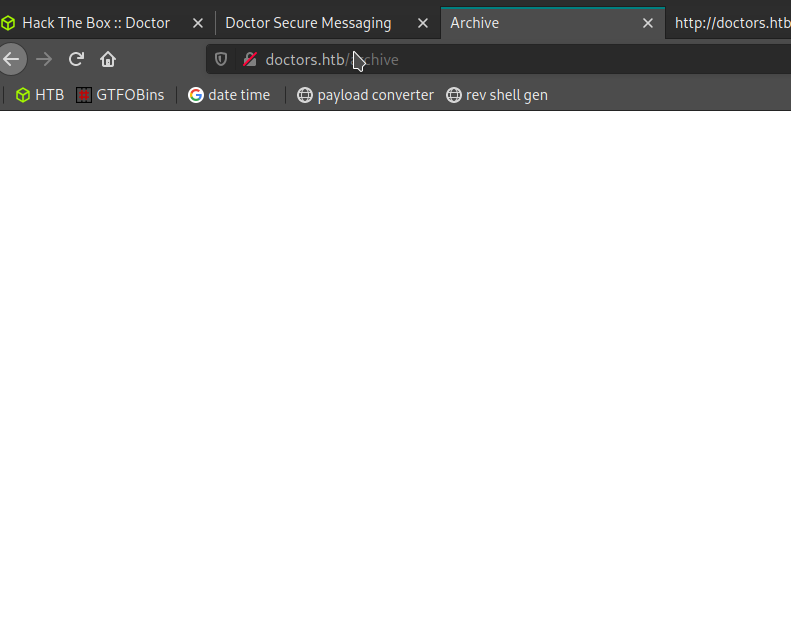
Task: Click the browser Back arrow button
Action: point(11,60)
